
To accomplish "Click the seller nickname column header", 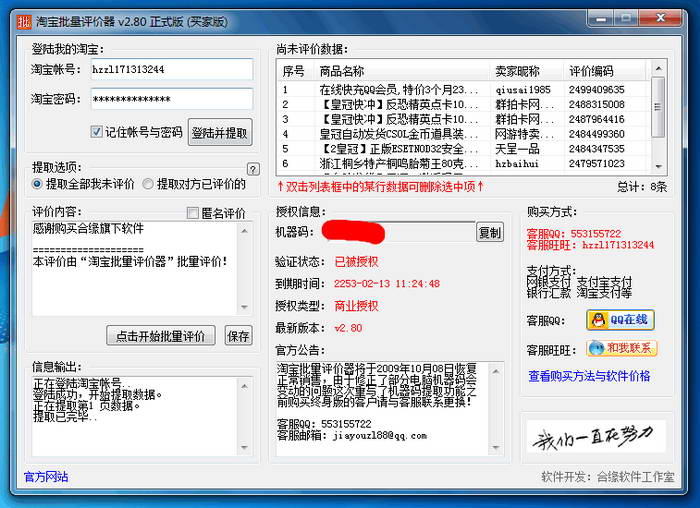I will tap(526, 71).
